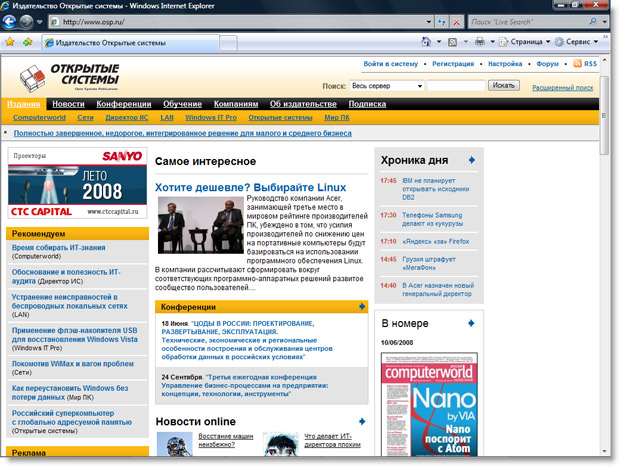Click the Конференции section arrow icon
Image resolution: width=620 pixels, height=467 pixels.
(x=362, y=306)
